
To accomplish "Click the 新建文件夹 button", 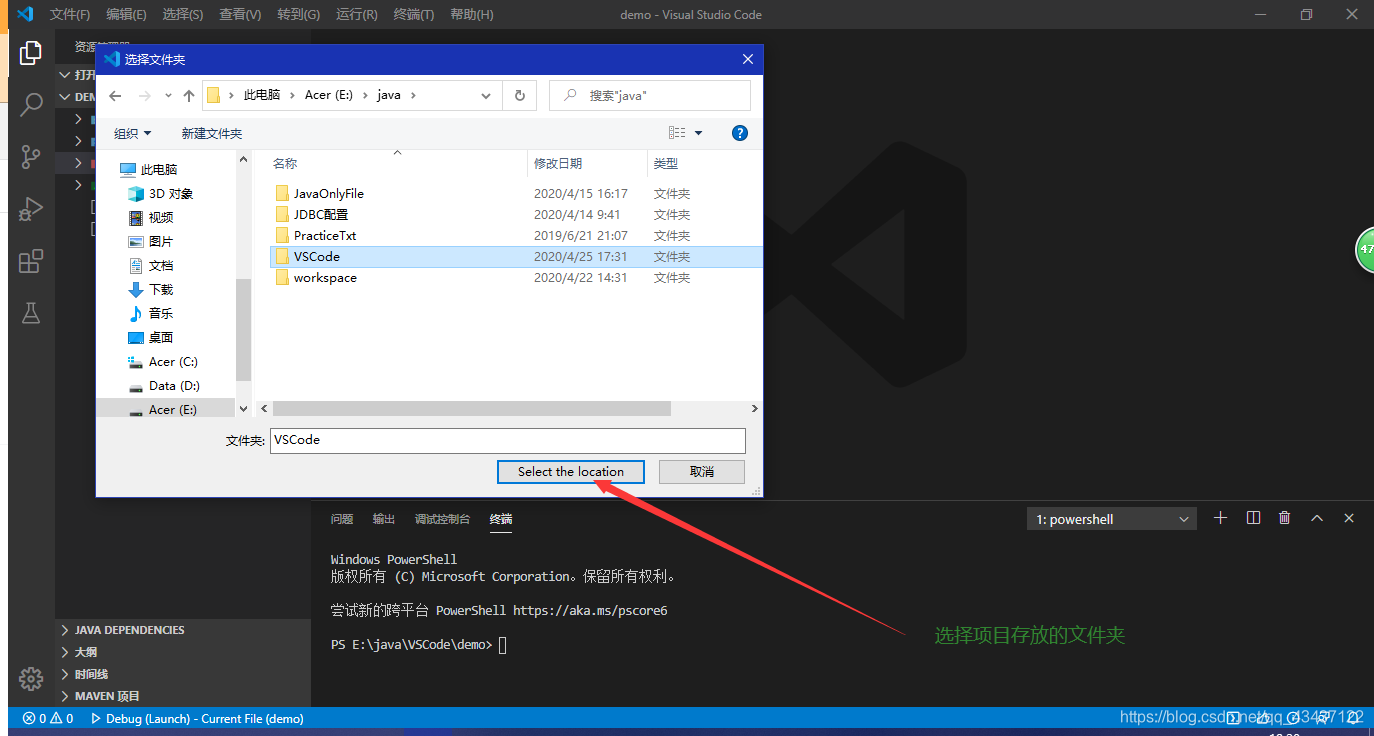I will [211, 133].
